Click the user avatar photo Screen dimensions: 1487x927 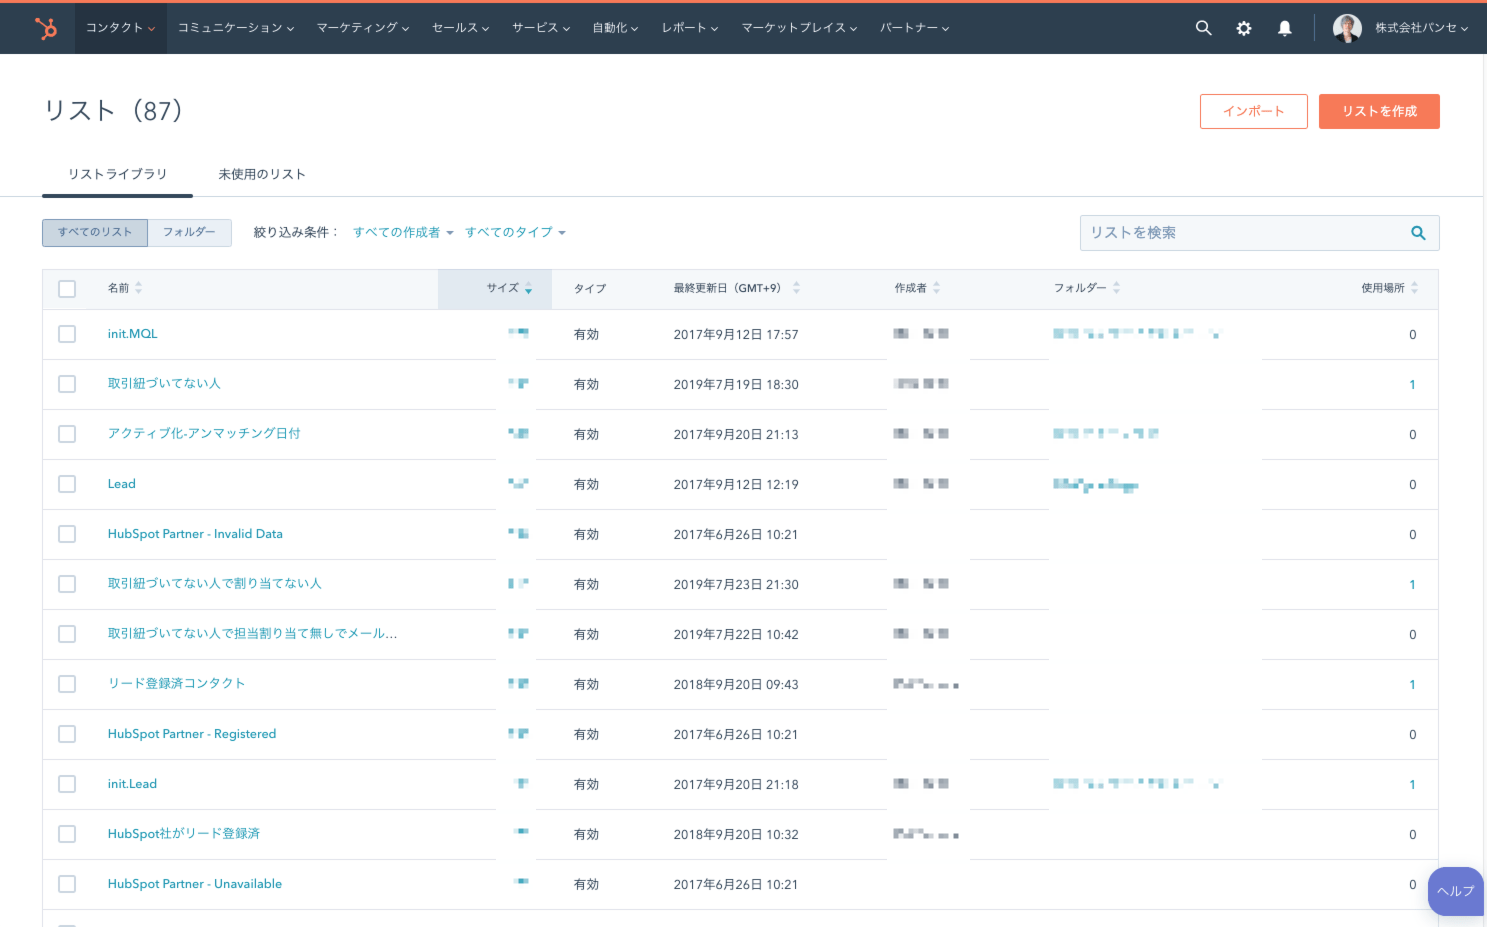tap(1347, 28)
